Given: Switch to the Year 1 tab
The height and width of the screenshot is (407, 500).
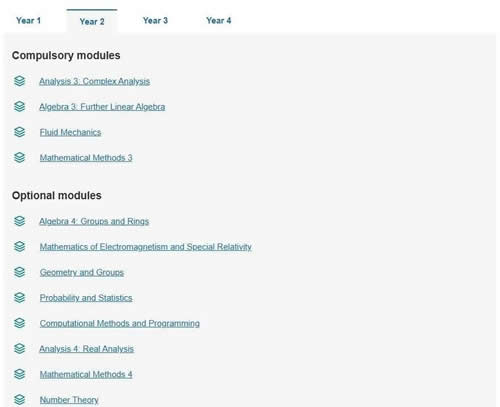Looking at the screenshot, I should 28,21.
